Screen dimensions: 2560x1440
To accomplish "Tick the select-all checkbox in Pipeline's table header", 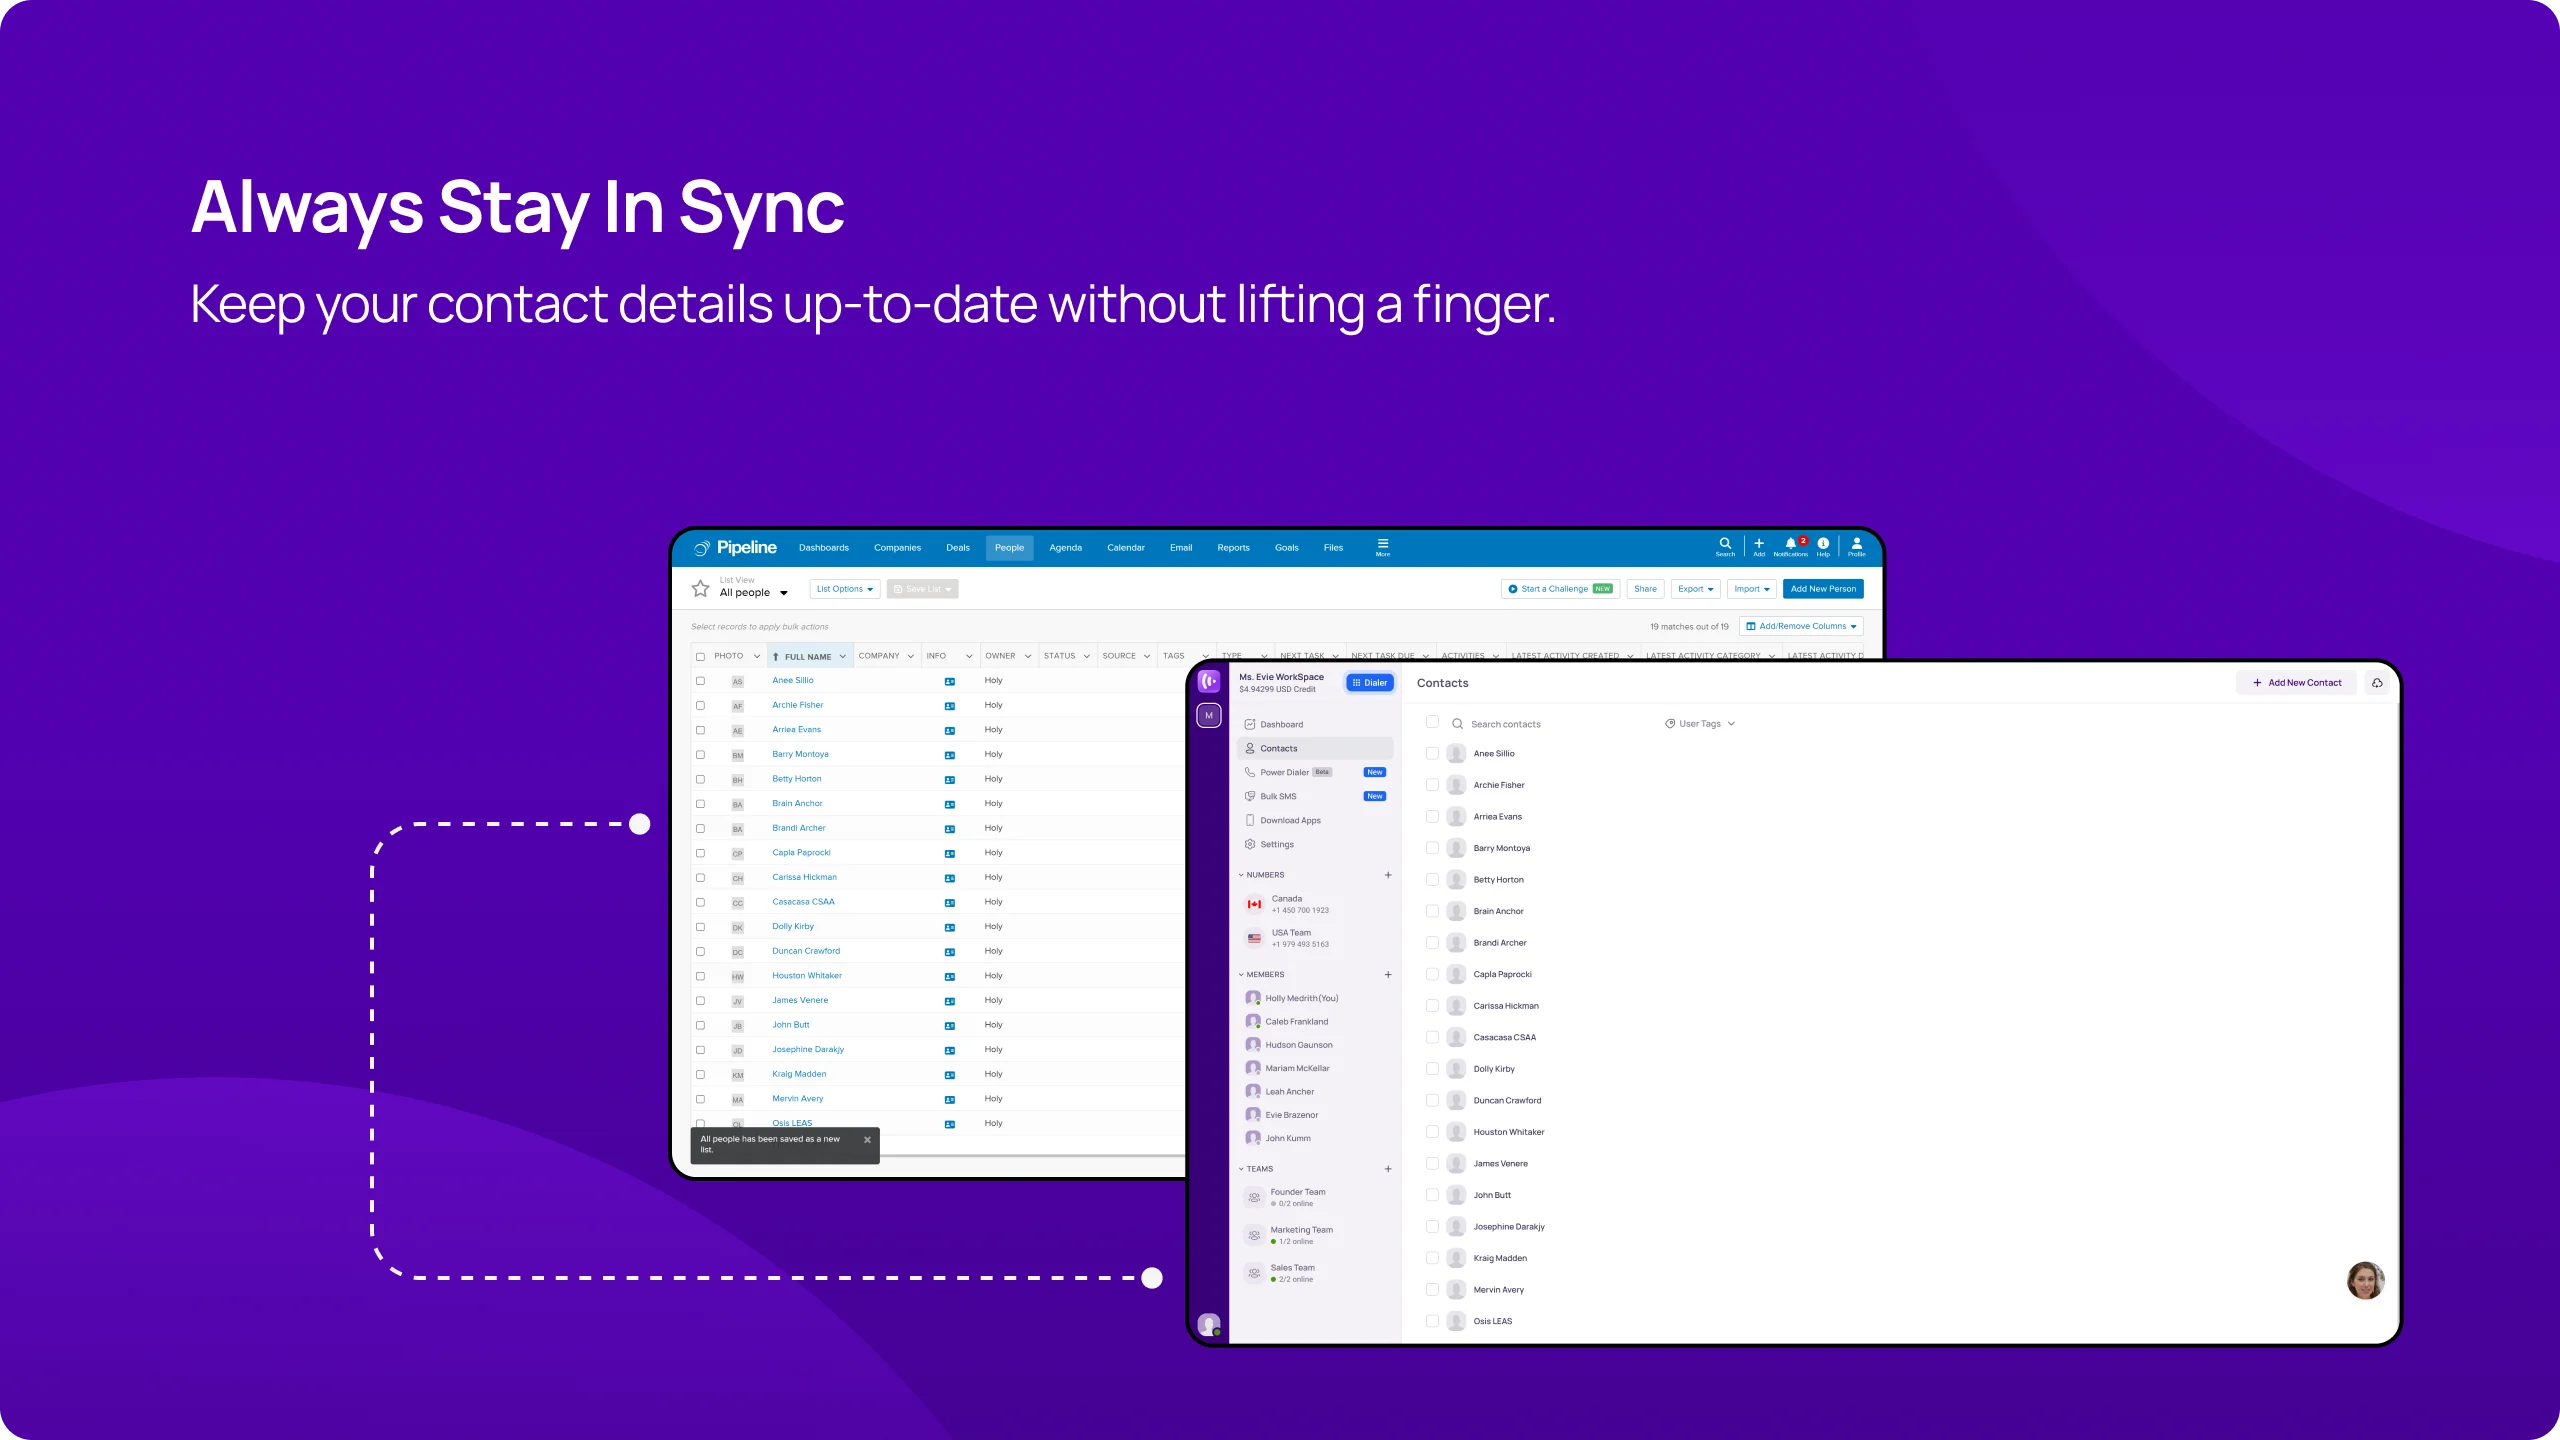I will [x=700, y=657].
